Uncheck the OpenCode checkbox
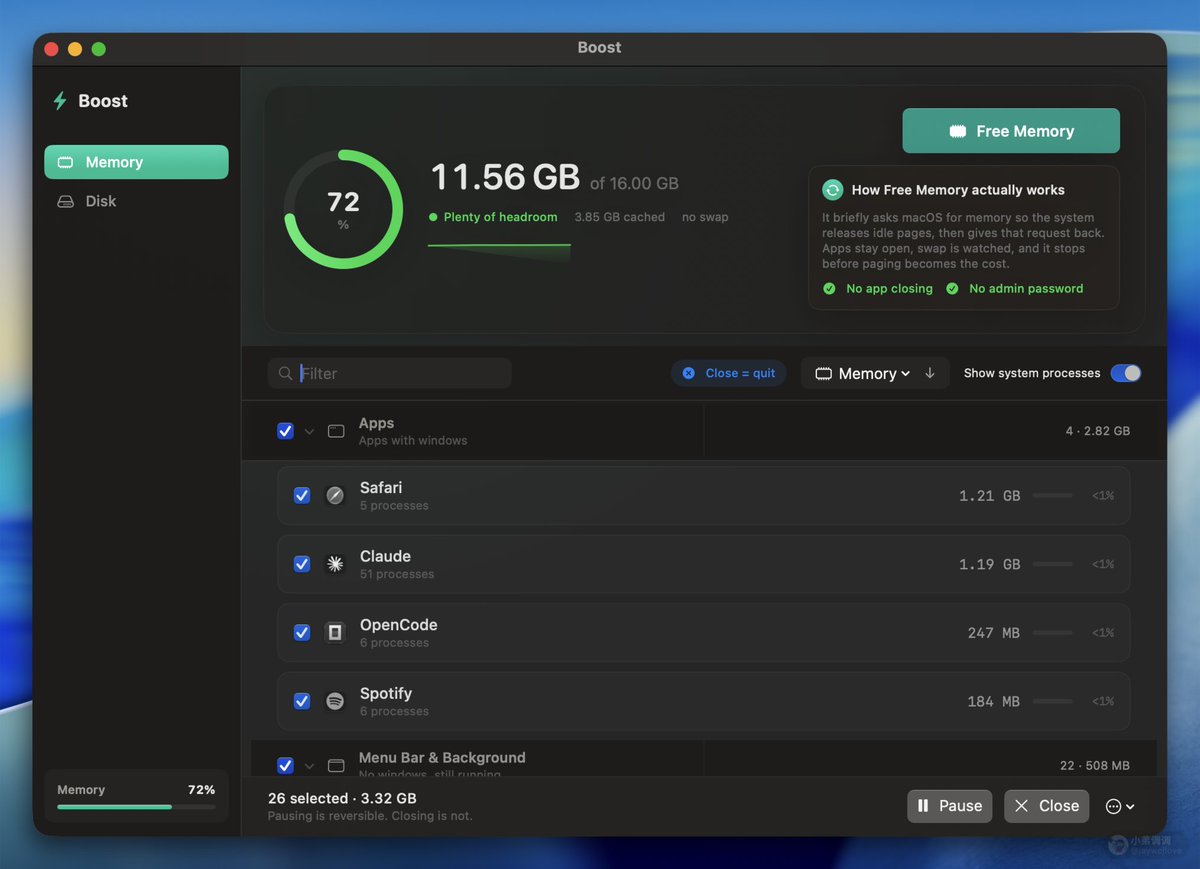 (302, 632)
